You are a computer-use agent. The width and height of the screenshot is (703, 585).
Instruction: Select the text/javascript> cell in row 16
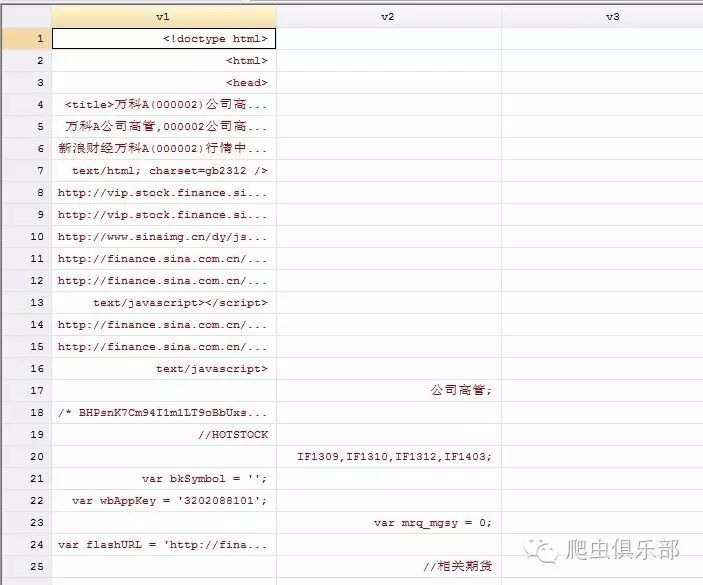tap(164, 368)
